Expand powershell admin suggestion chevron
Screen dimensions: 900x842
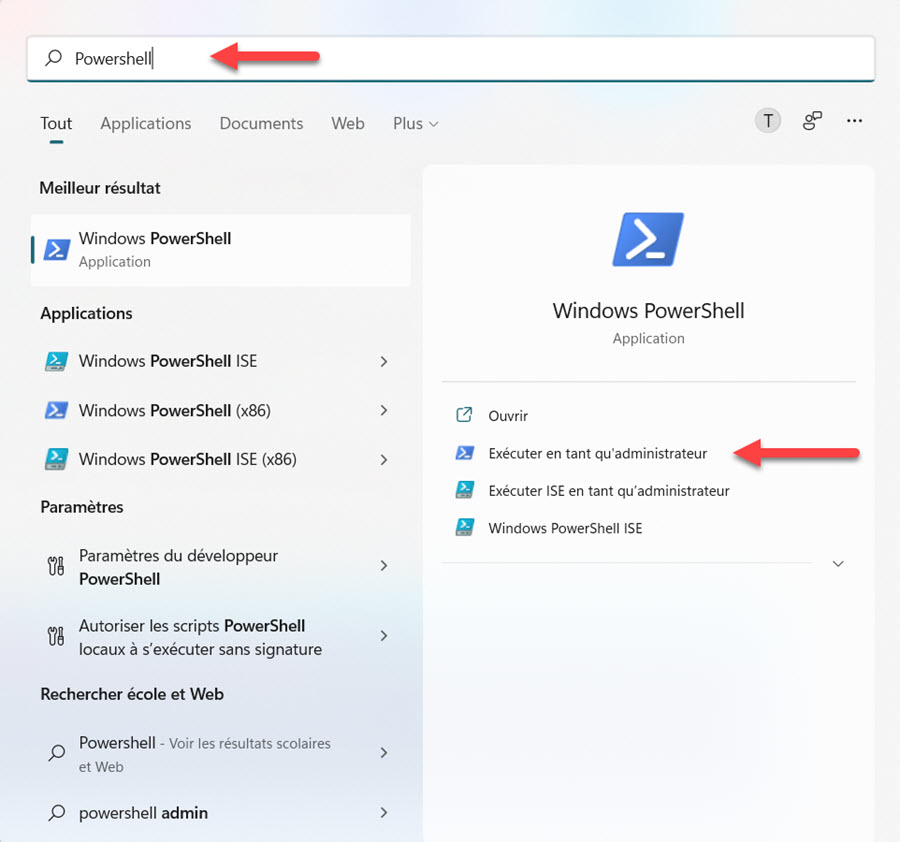384,812
